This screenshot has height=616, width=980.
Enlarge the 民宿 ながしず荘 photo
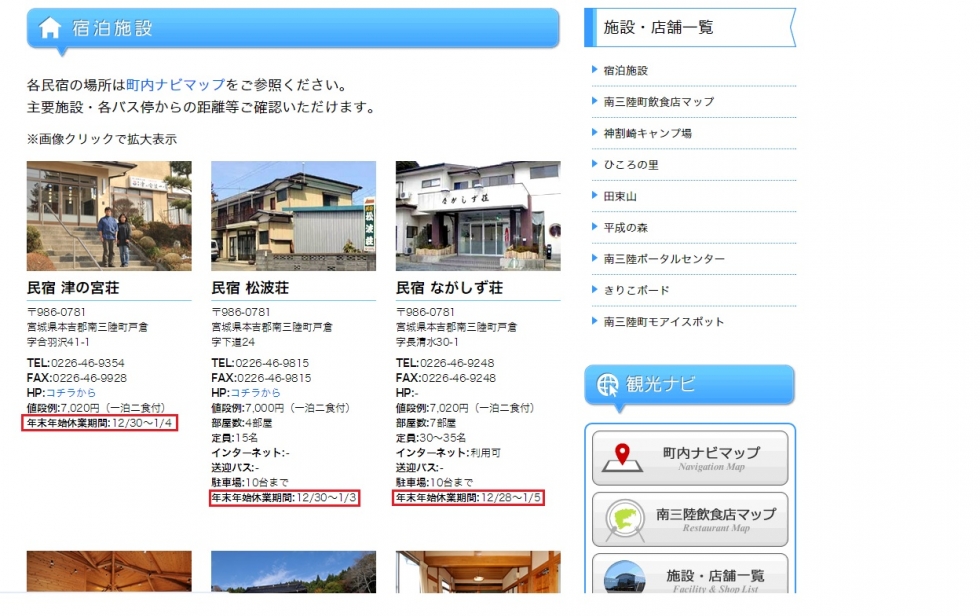[477, 216]
